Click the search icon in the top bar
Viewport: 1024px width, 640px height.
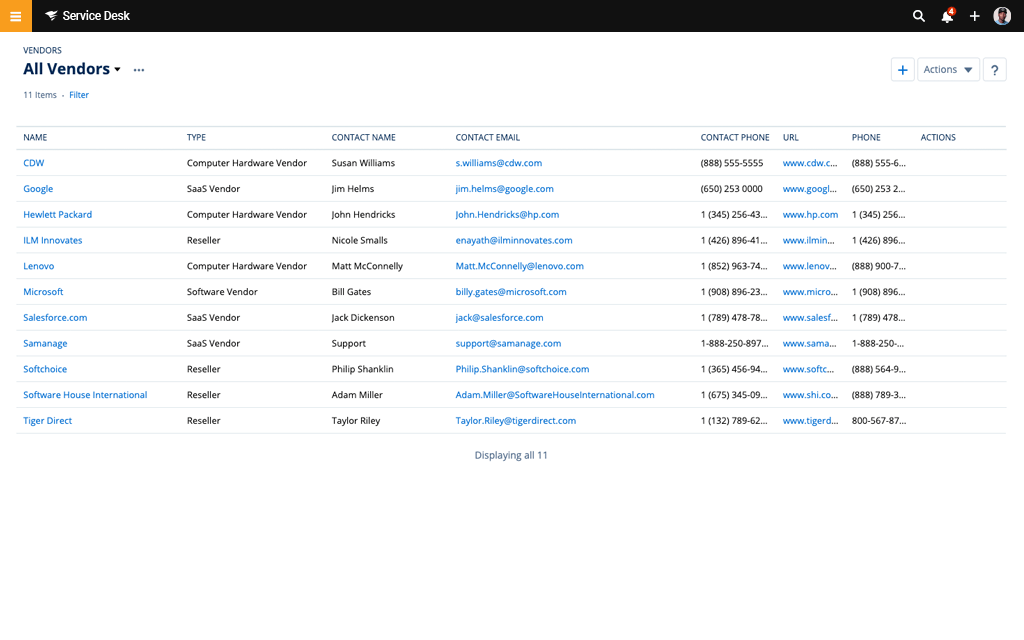pos(918,16)
